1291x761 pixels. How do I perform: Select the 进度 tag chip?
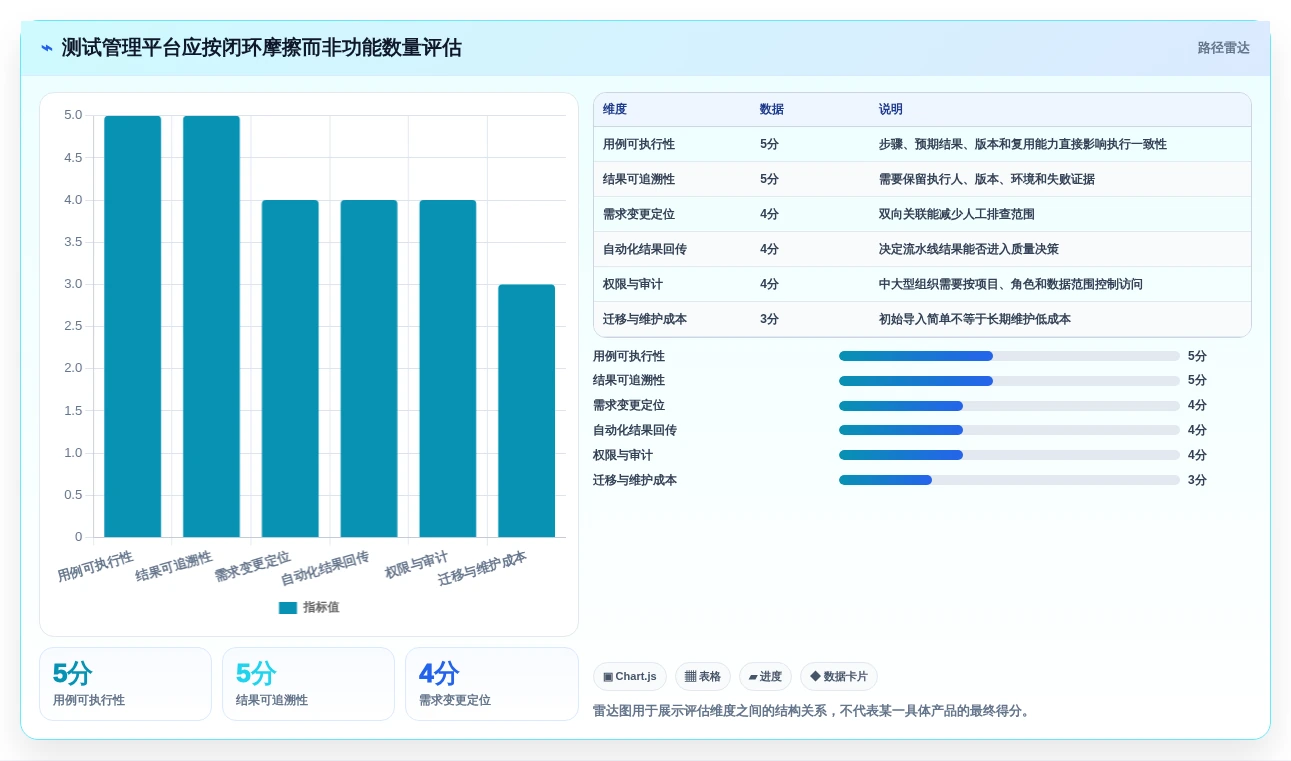(x=765, y=677)
